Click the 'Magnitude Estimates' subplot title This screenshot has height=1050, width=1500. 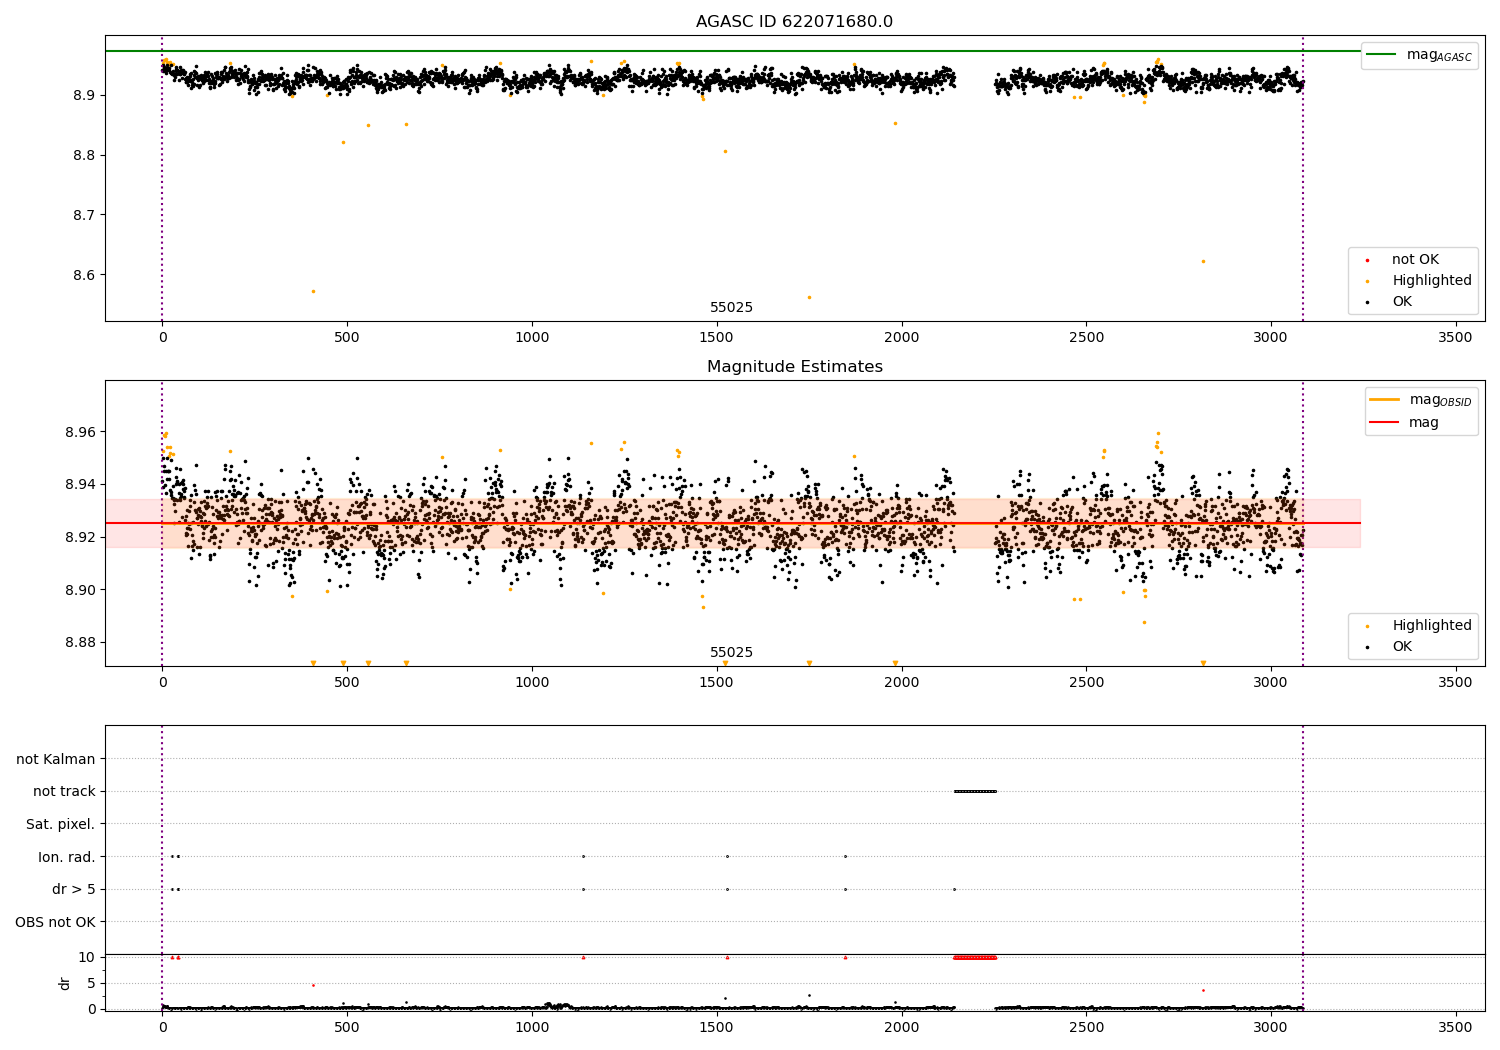click(x=794, y=367)
